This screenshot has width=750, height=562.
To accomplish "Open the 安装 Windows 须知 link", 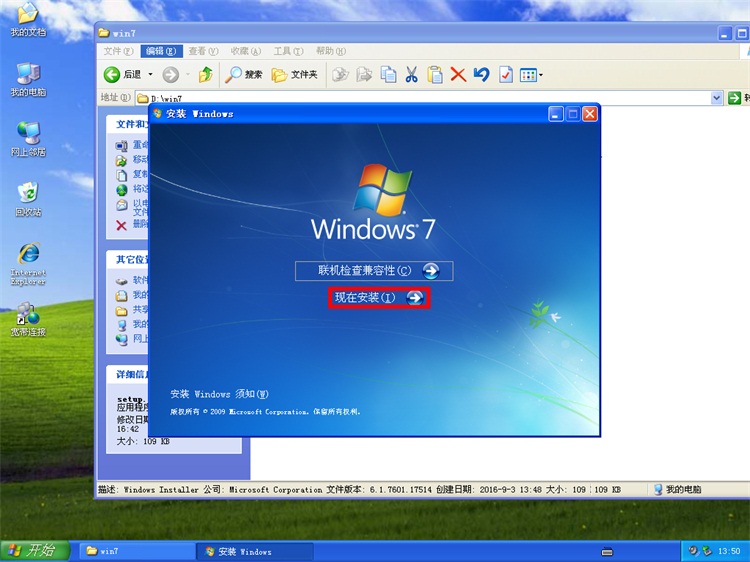I will pos(219,394).
